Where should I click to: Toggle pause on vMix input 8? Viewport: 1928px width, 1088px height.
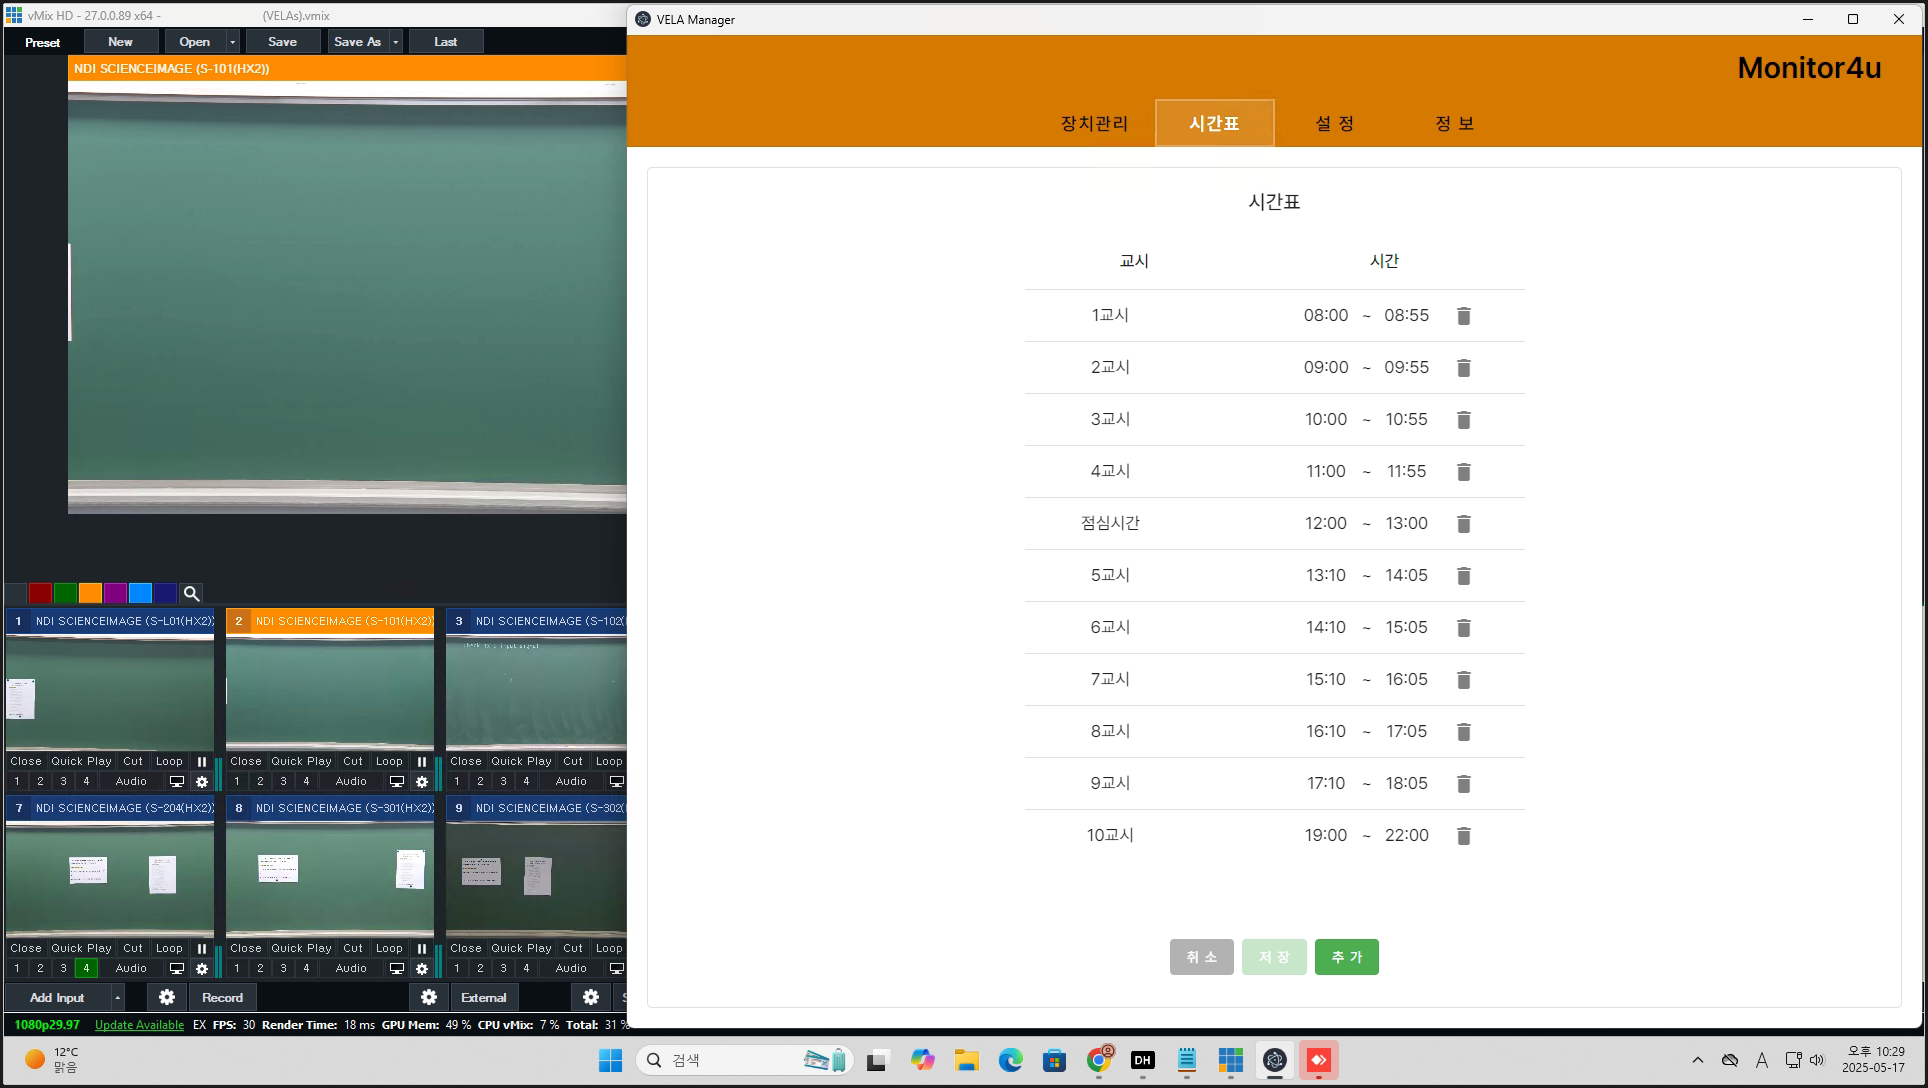click(422, 949)
